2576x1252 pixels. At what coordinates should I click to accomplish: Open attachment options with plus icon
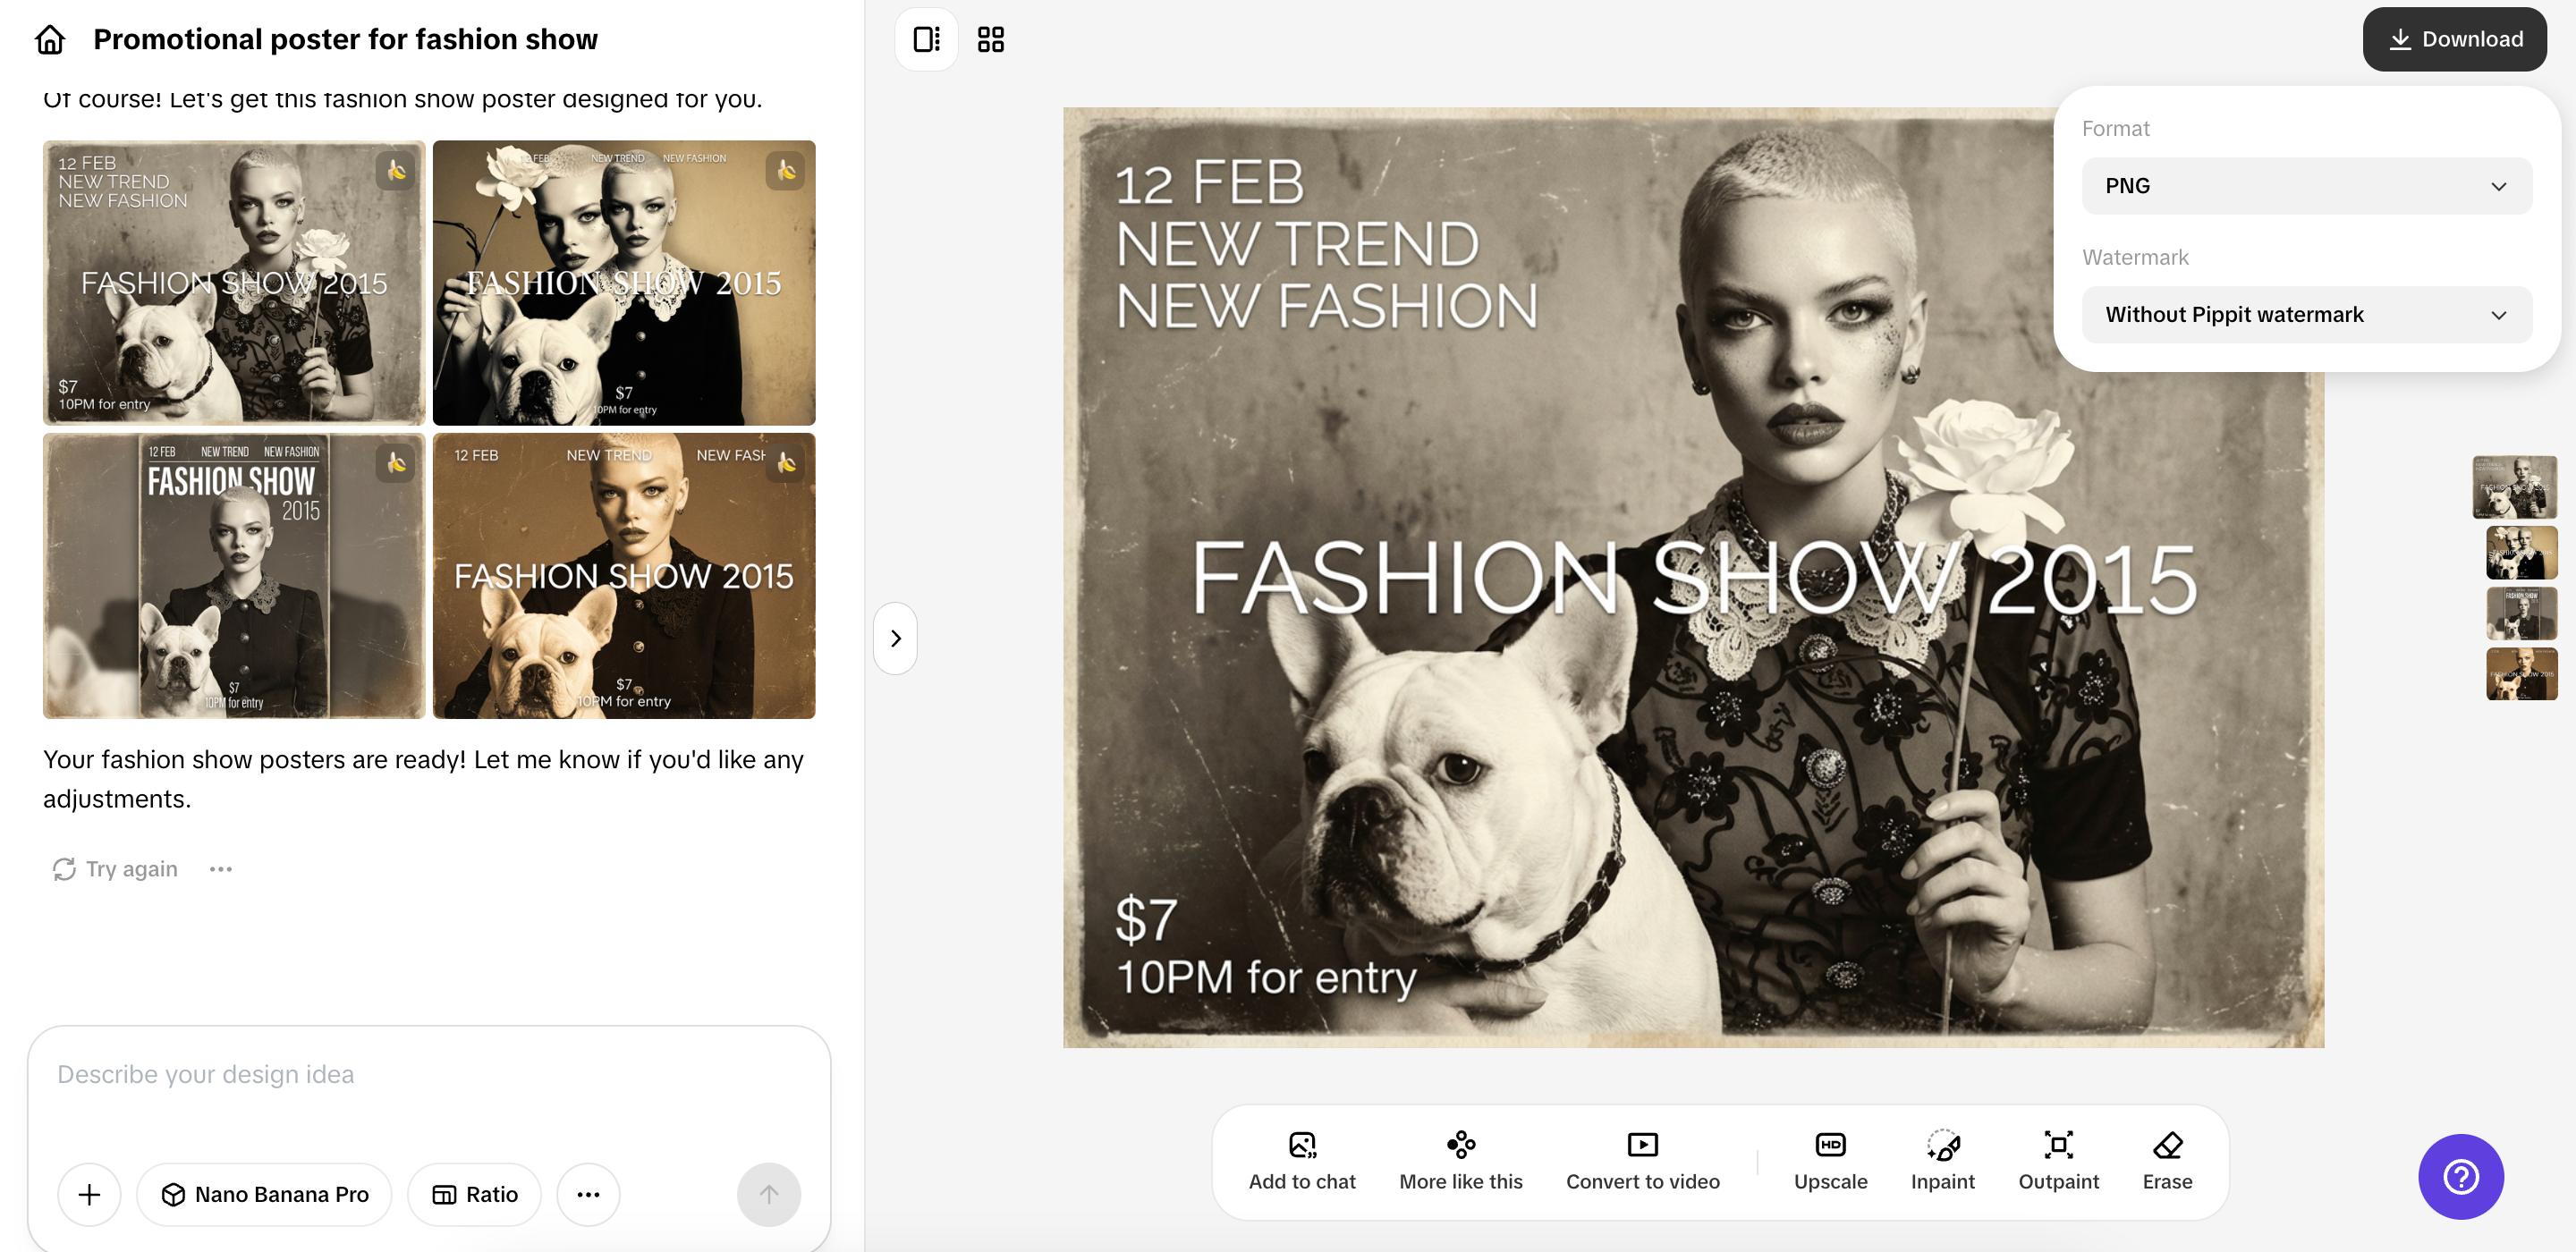(89, 1194)
